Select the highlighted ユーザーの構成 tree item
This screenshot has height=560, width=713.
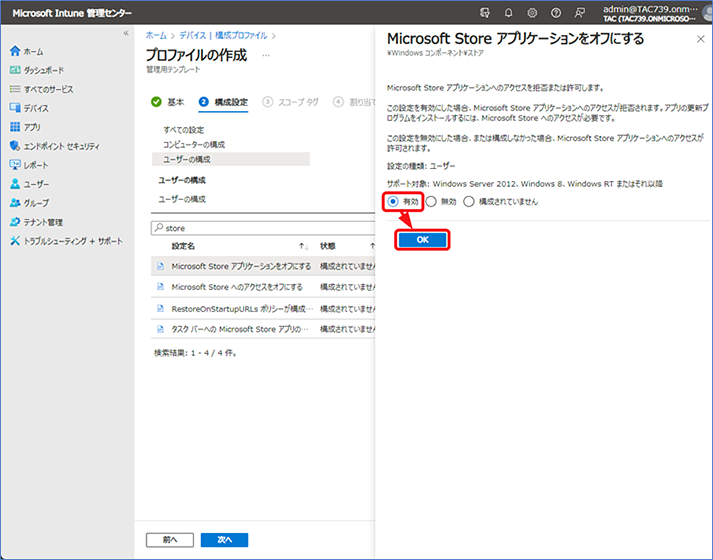pyautogui.click(x=231, y=159)
